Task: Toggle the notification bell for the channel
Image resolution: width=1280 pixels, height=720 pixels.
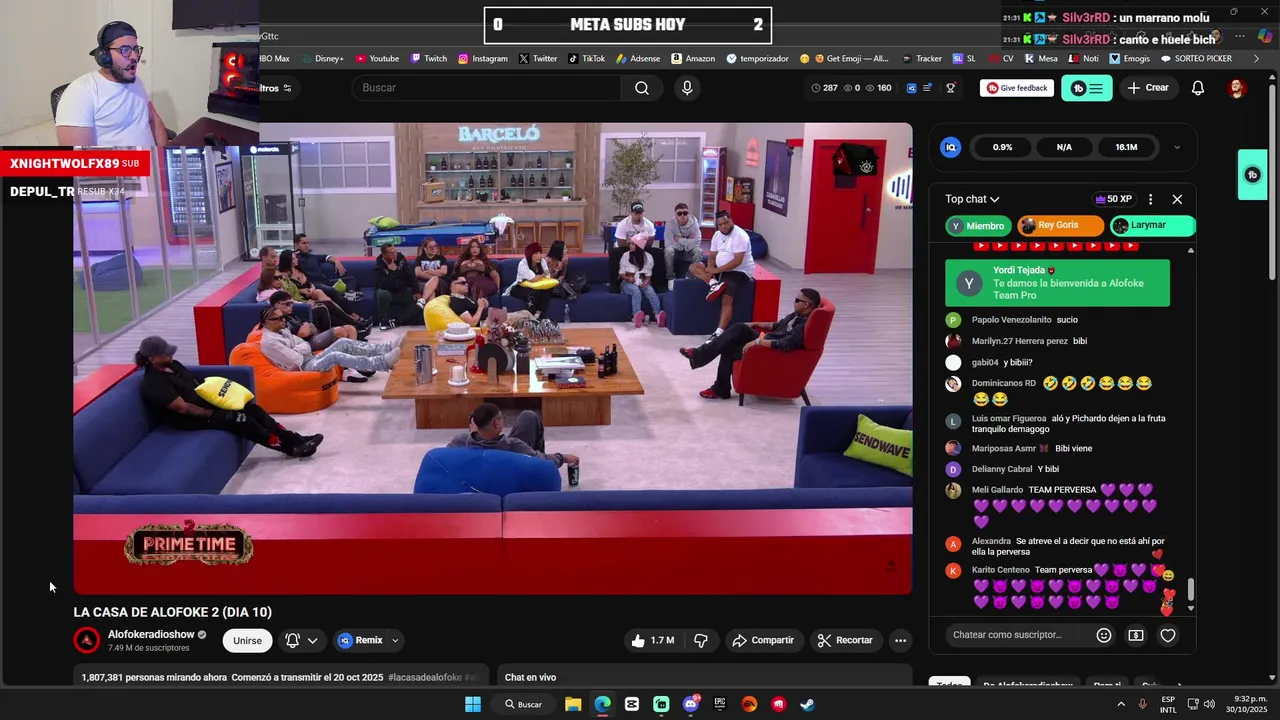Action: click(301, 640)
